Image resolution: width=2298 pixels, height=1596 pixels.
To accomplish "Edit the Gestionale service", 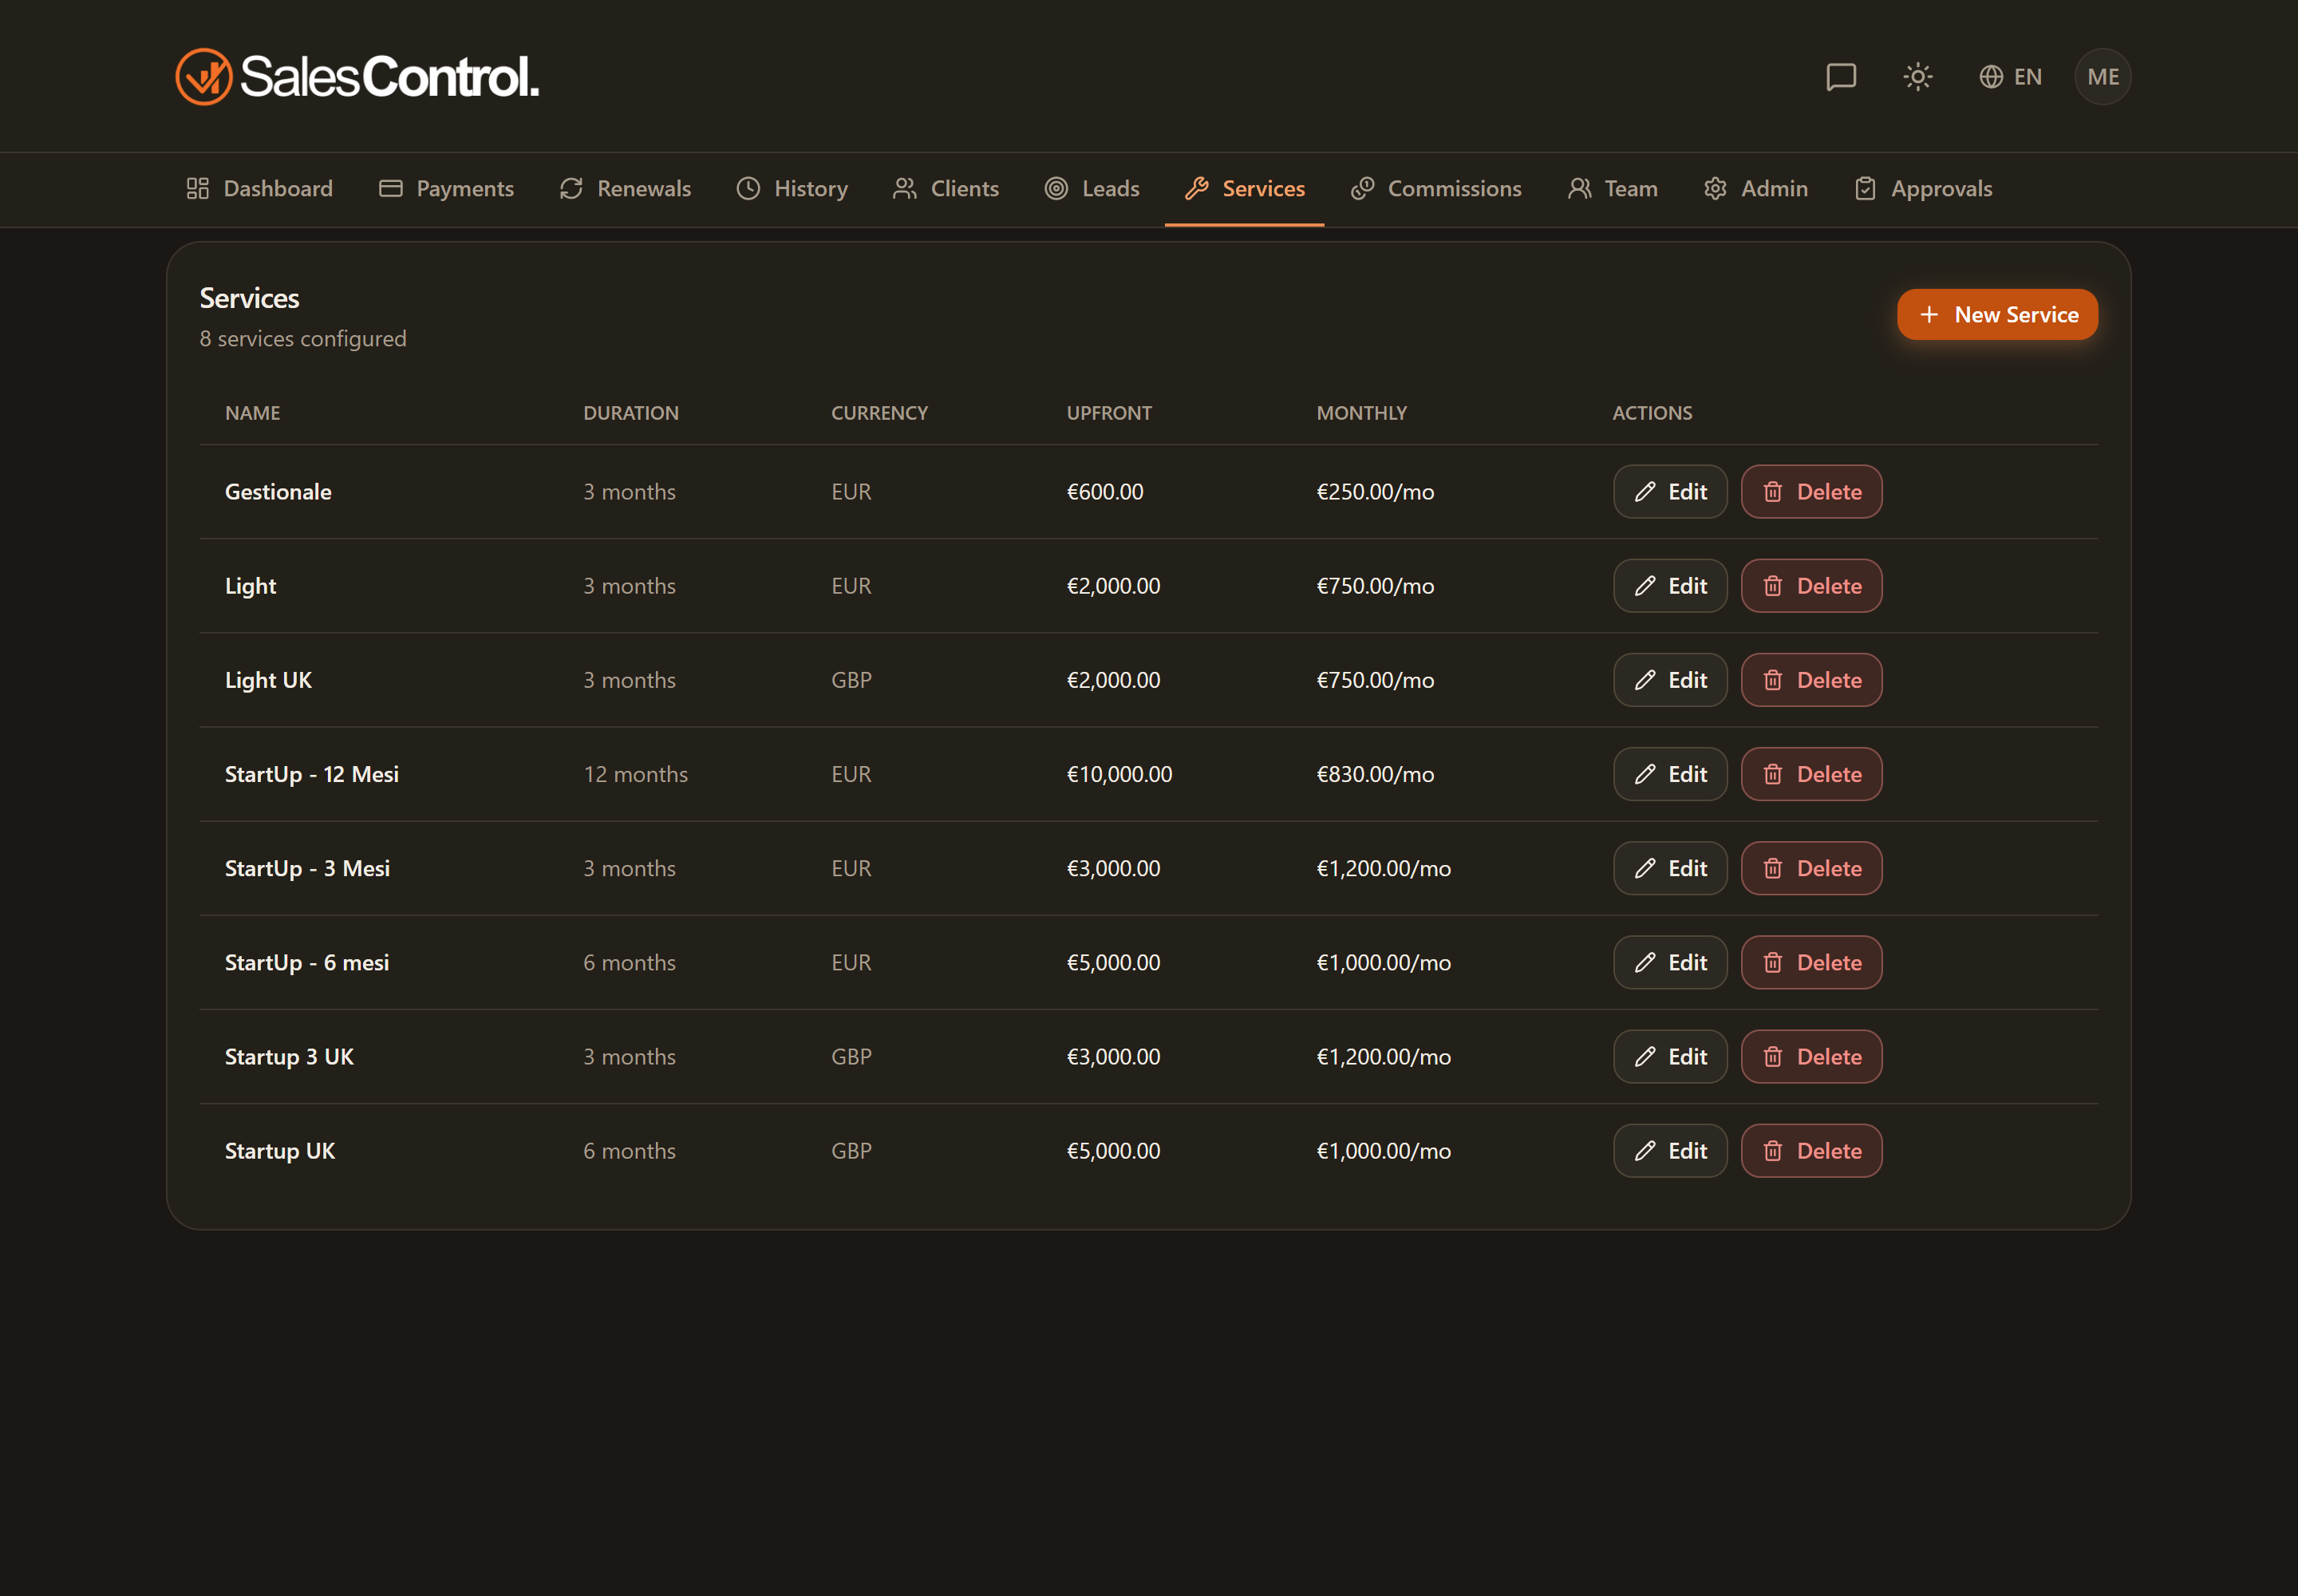I will pyautogui.click(x=1670, y=492).
